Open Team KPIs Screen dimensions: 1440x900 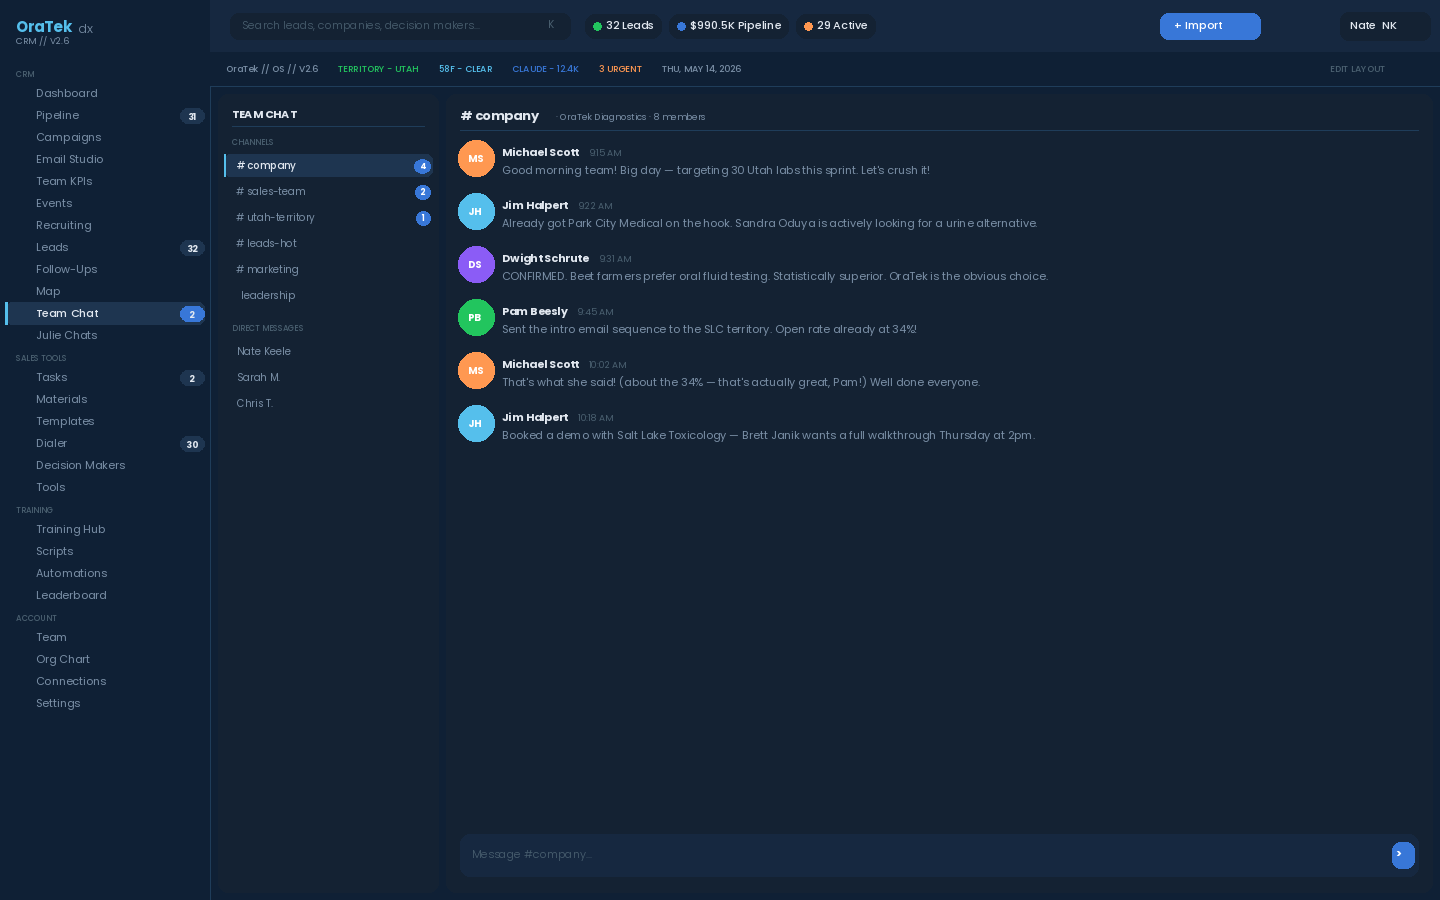coord(105,182)
